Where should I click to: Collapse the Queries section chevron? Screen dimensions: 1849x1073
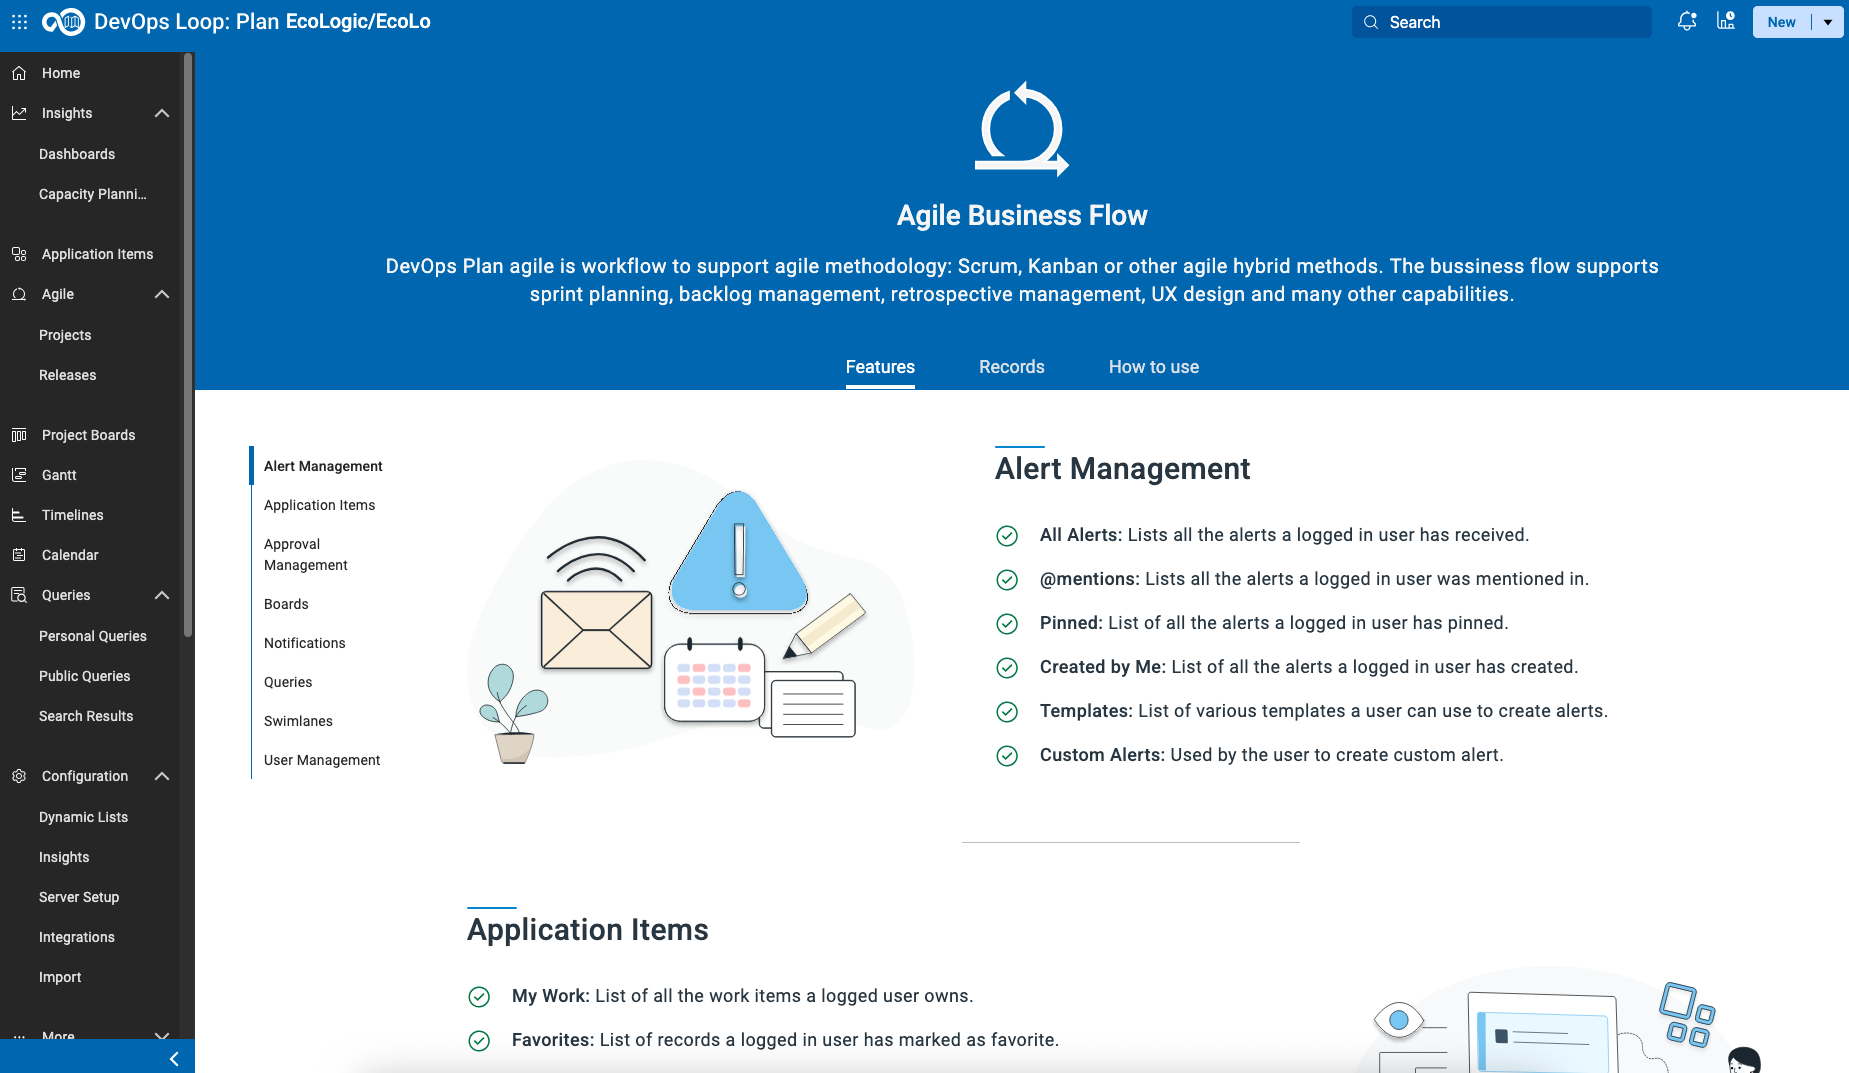click(x=162, y=595)
